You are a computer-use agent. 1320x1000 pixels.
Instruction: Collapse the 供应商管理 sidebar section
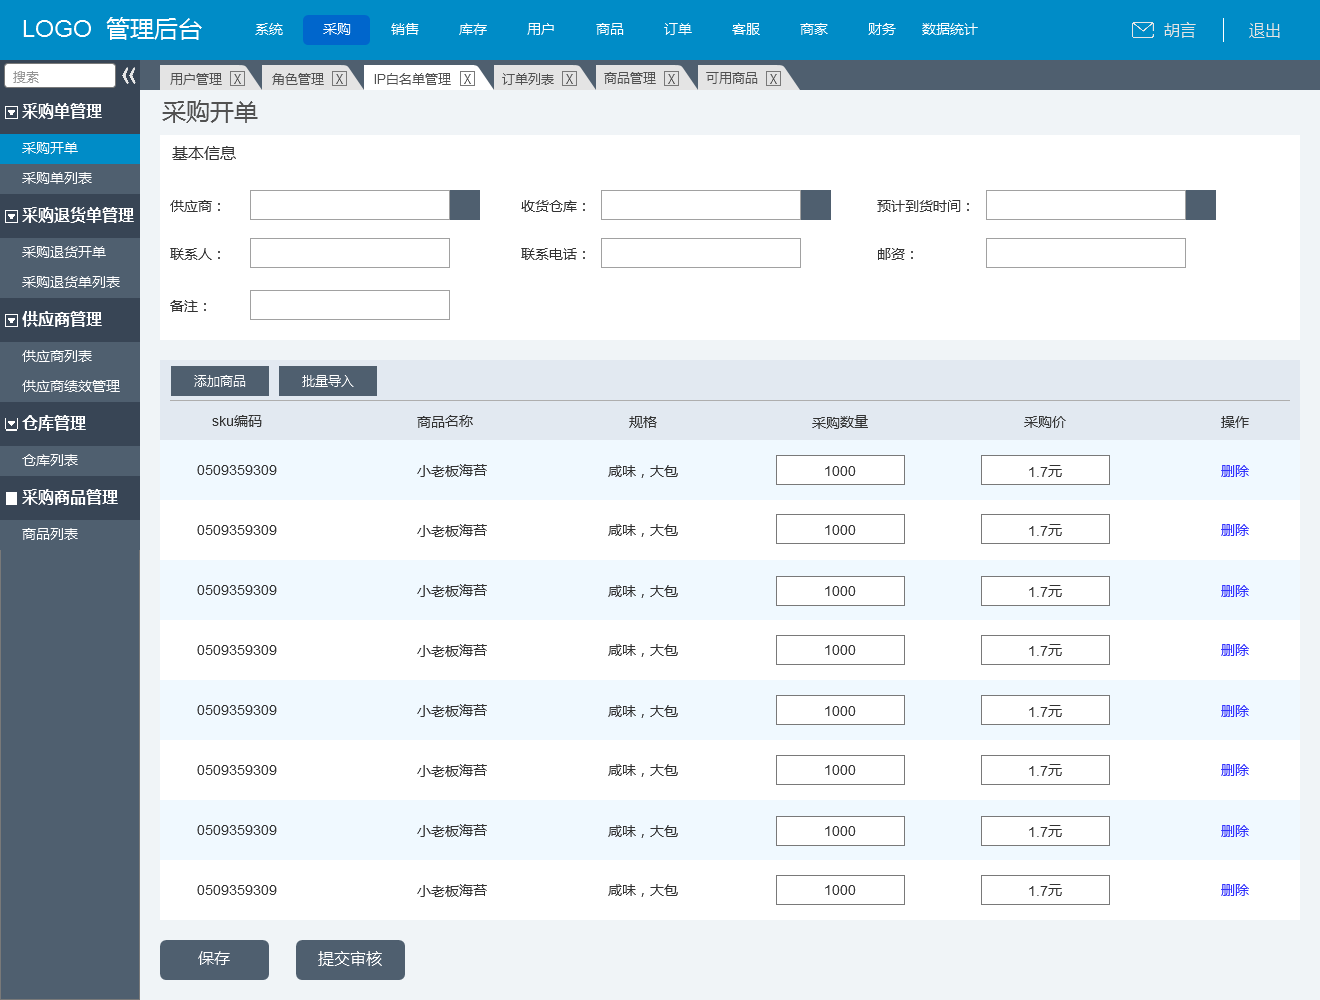tap(12, 321)
